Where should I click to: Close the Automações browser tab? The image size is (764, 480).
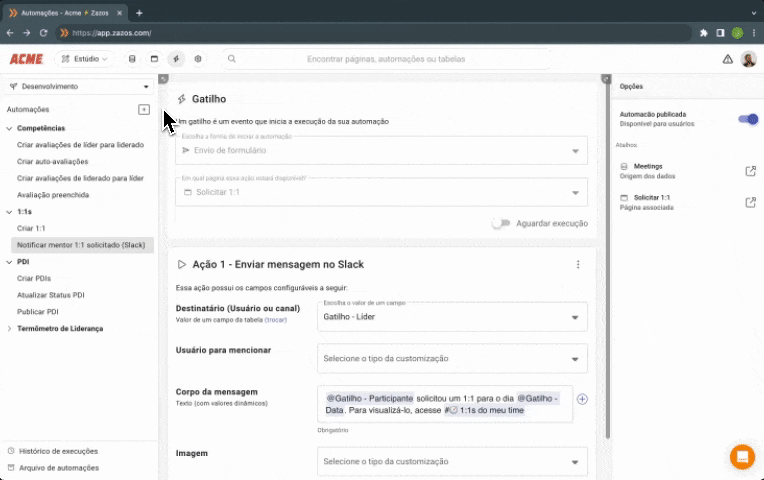[119, 13]
